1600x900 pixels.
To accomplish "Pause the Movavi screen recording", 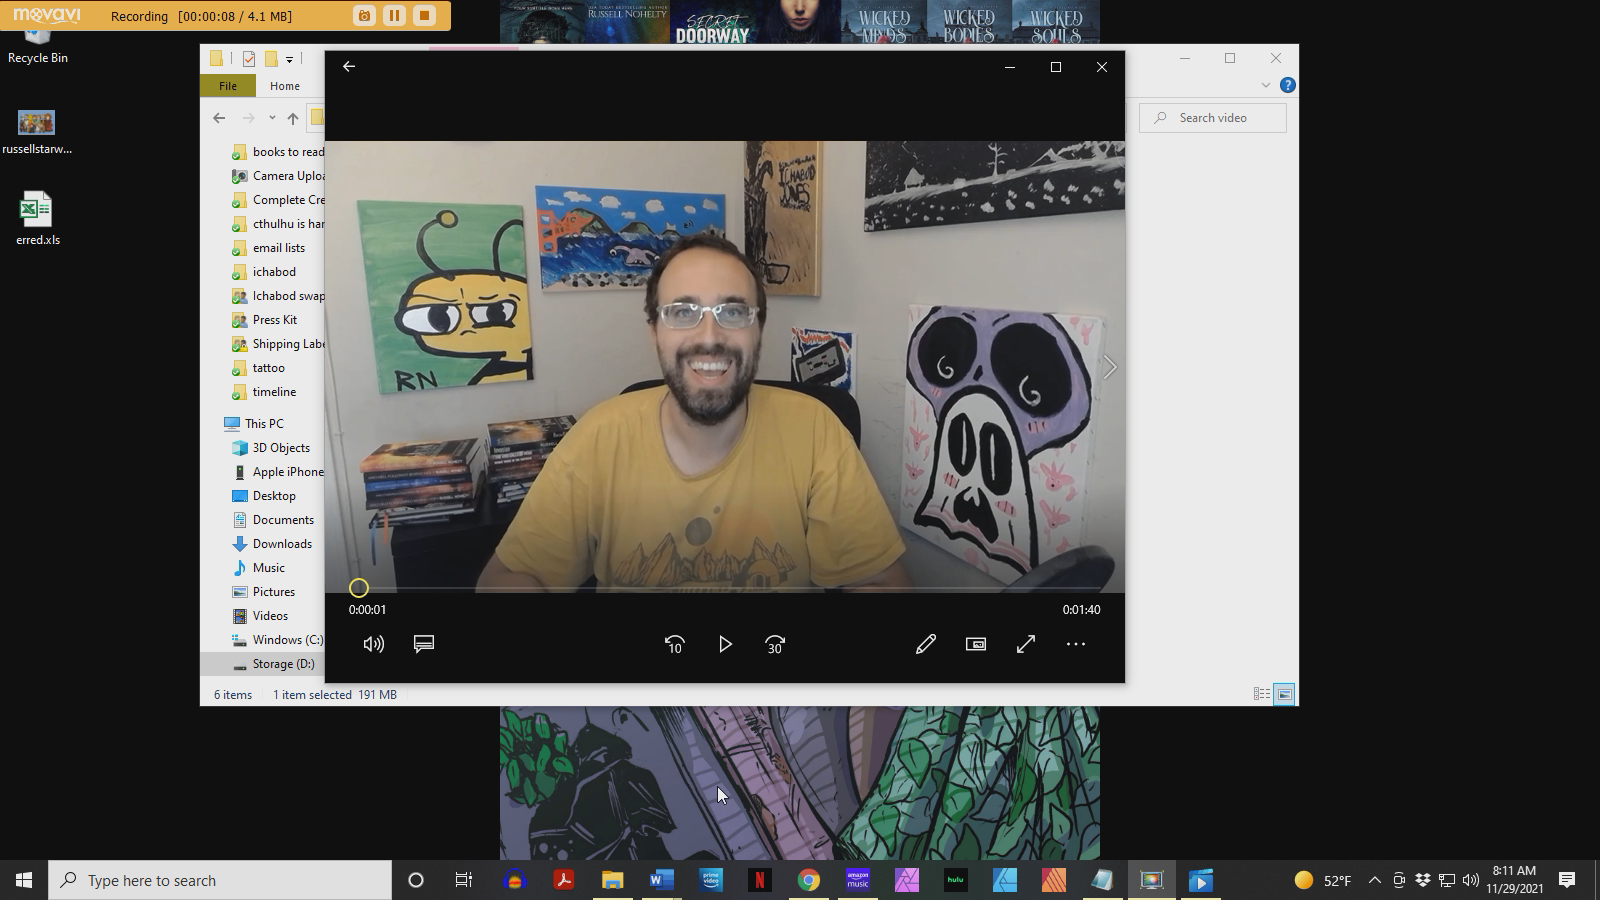I will coord(394,15).
